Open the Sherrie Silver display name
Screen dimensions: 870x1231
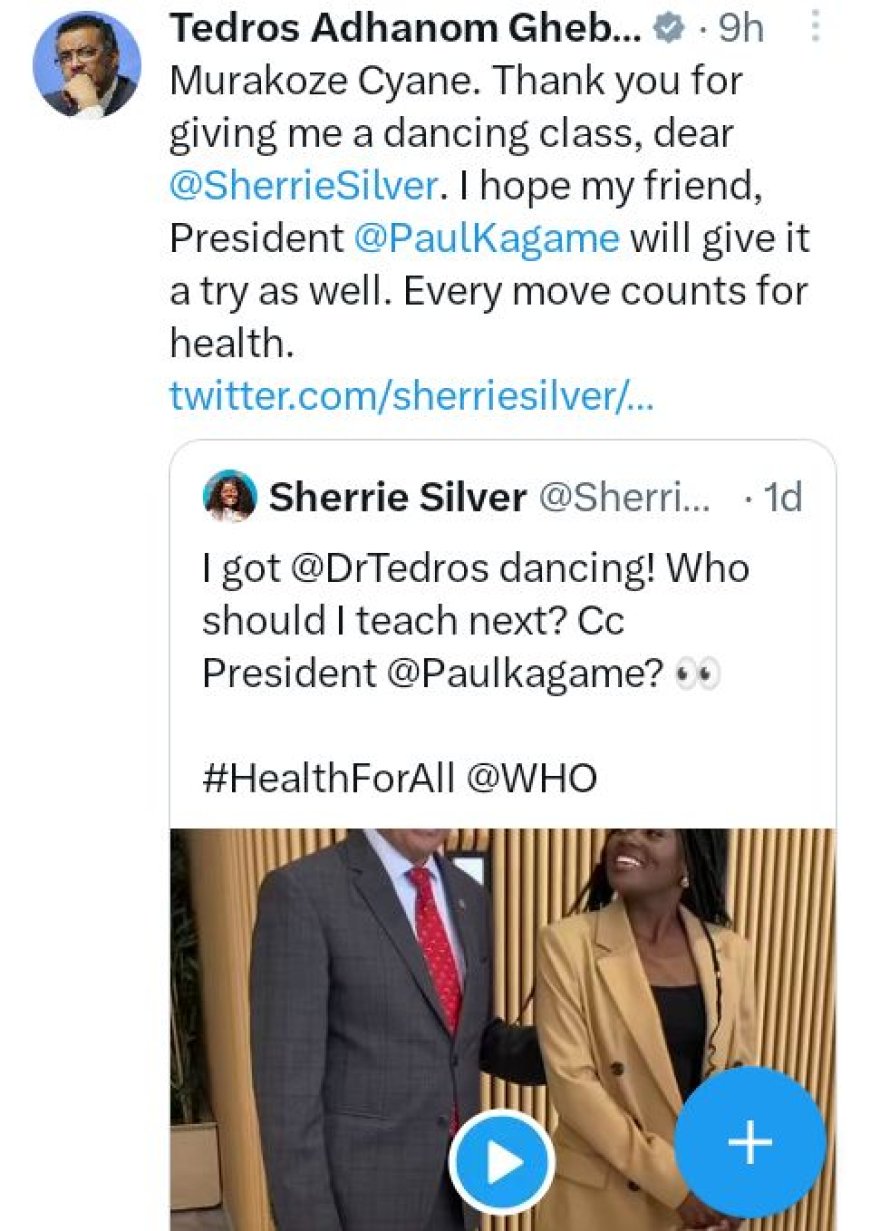click(x=397, y=497)
